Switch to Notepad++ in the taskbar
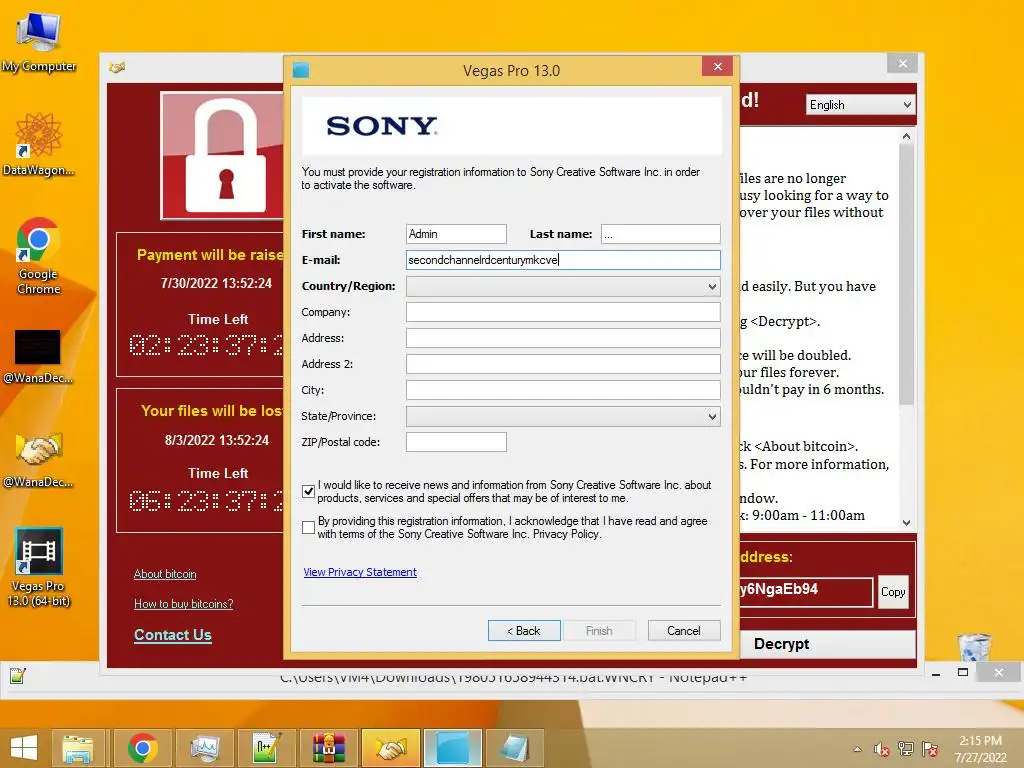This screenshot has width=1024, height=768. [267, 748]
